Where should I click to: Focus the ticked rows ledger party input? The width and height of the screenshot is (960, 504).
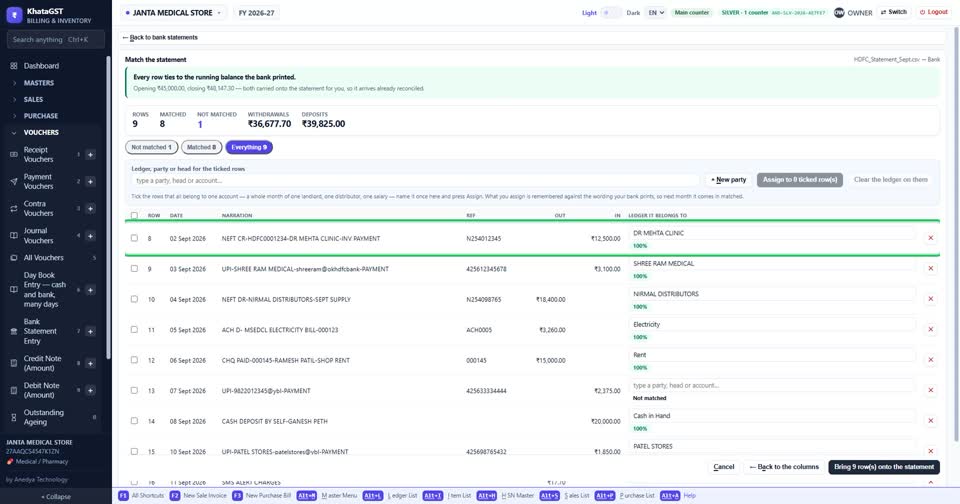coord(415,181)
